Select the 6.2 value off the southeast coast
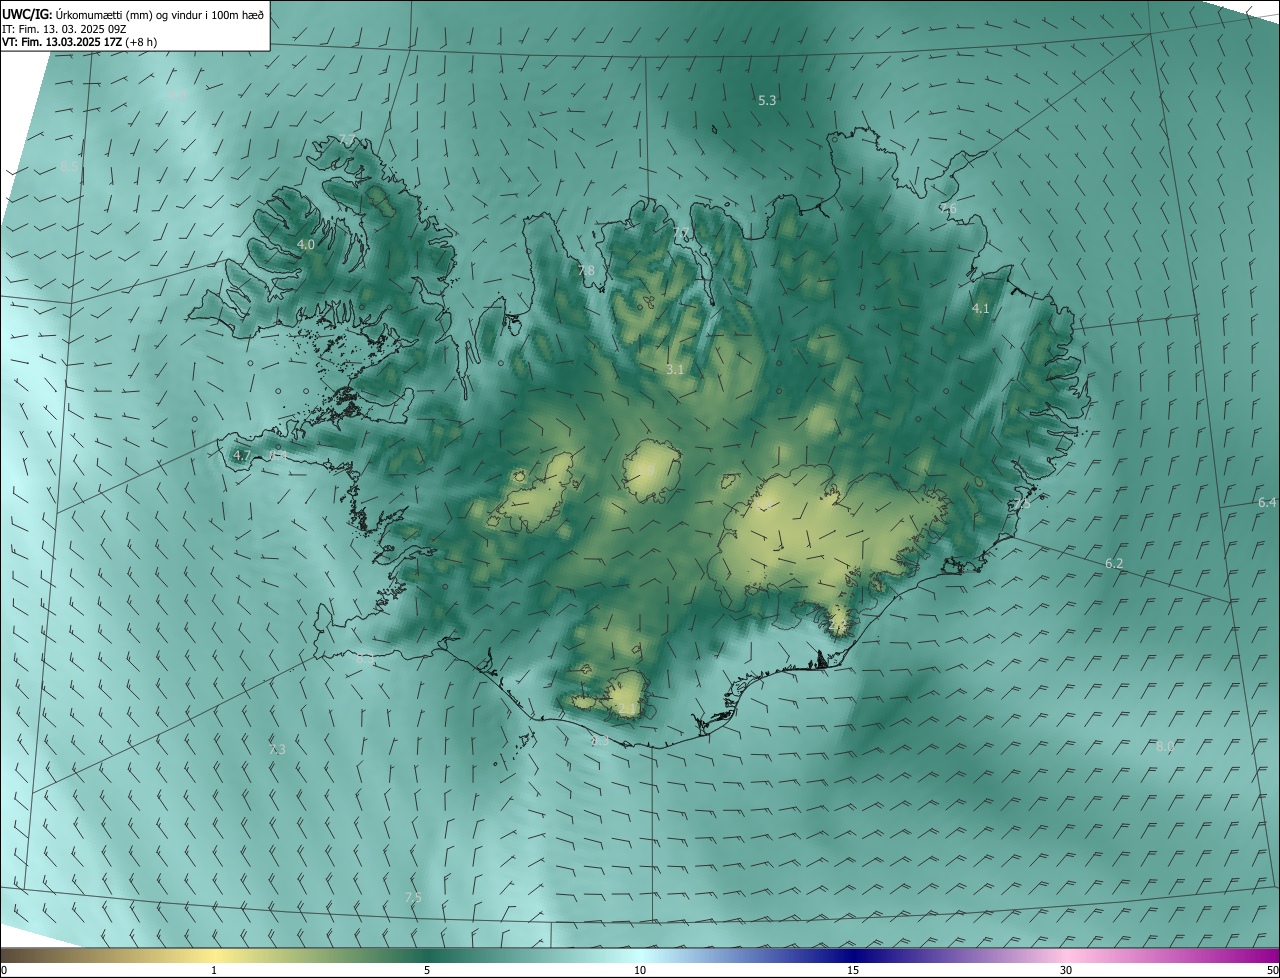The image size is (1280, 978). pyautogui.click(x=1114, y=564)
